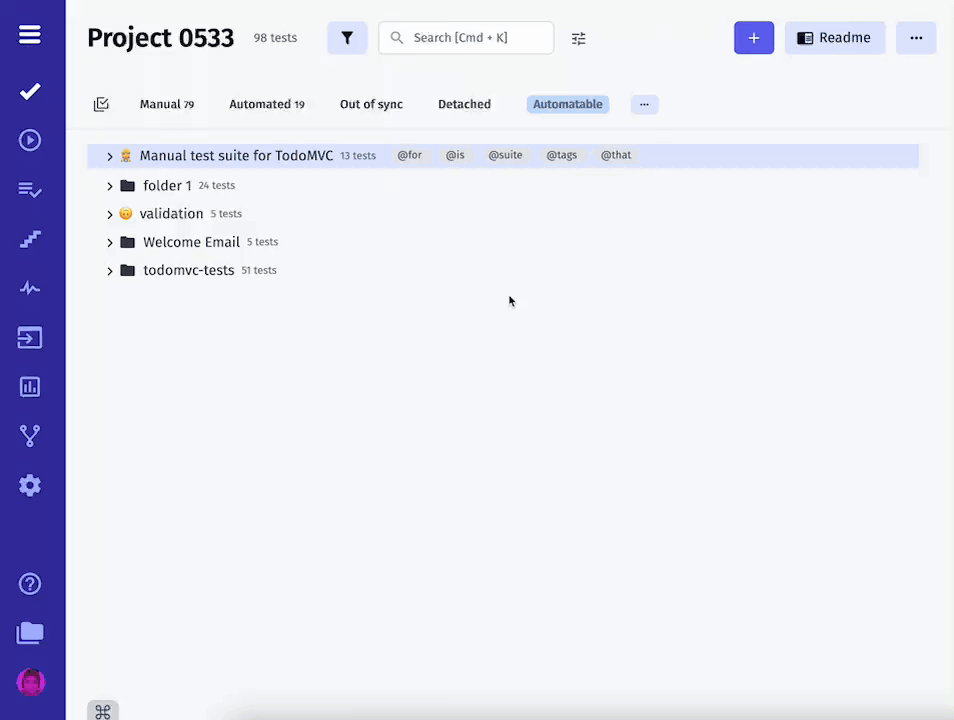Open the hamburger menu in the sidebar
Viewport: 954px width, 720px height.
(29, 35)
